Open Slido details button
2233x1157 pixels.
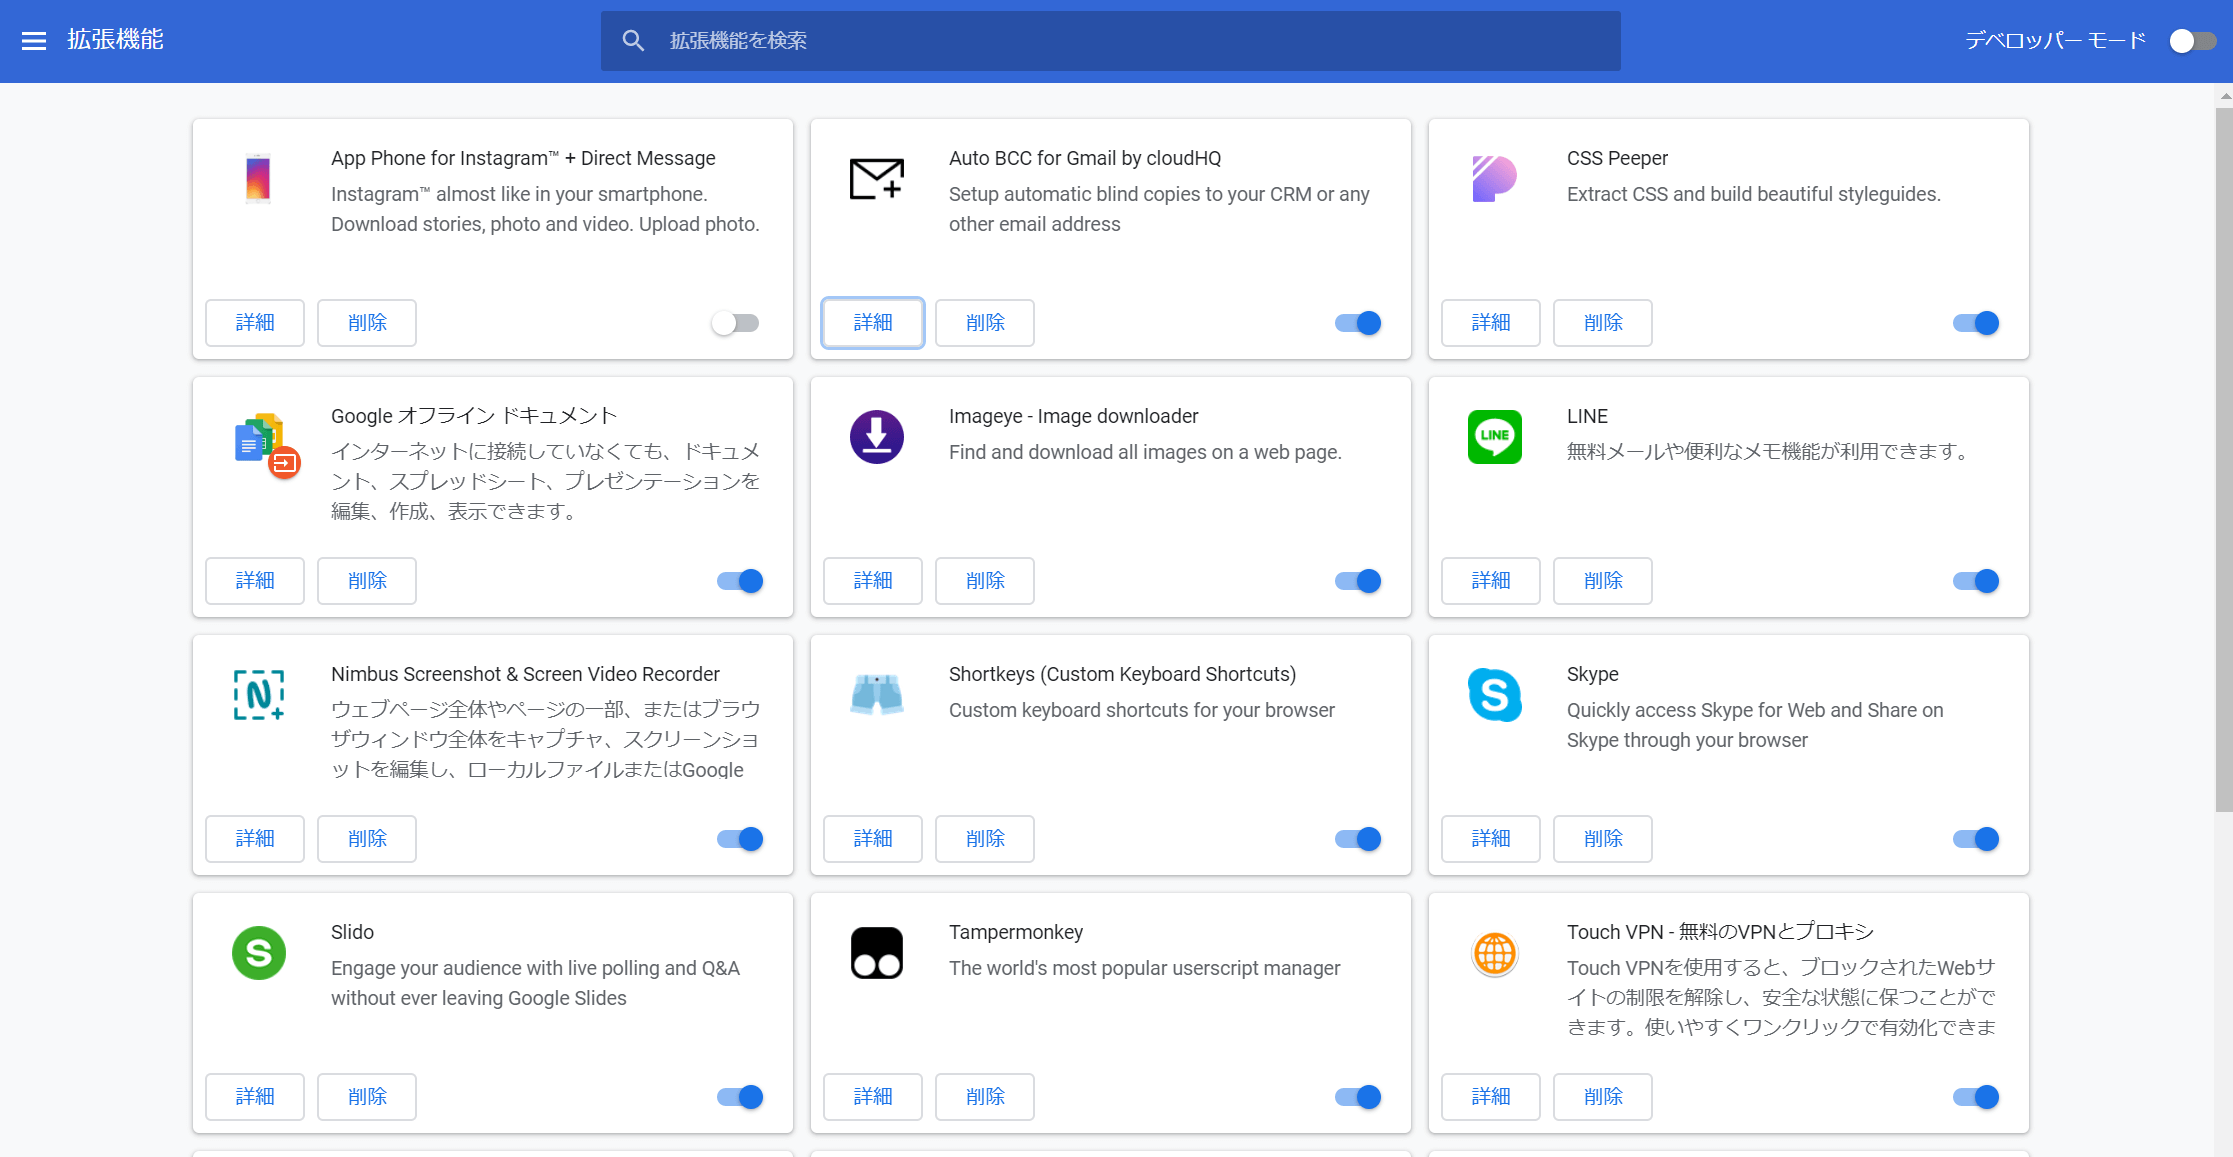point(255,1097)
